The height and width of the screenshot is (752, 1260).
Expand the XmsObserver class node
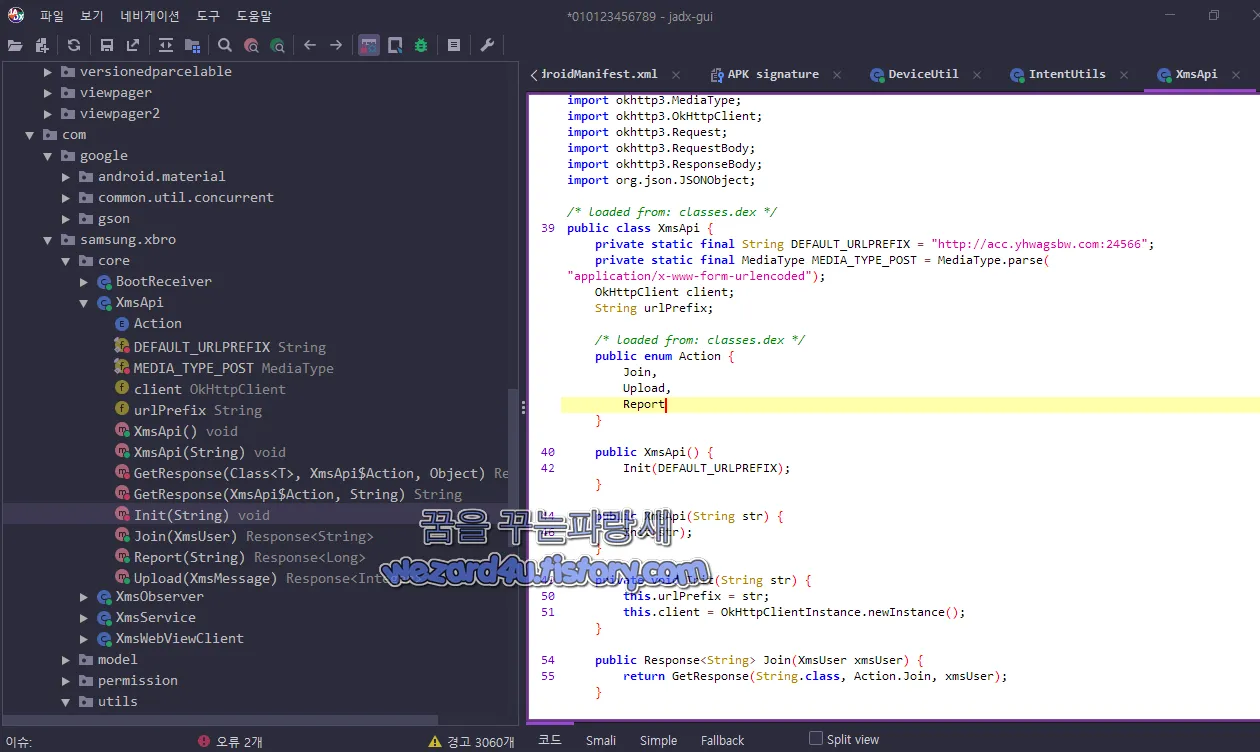(x=84, y=596)
